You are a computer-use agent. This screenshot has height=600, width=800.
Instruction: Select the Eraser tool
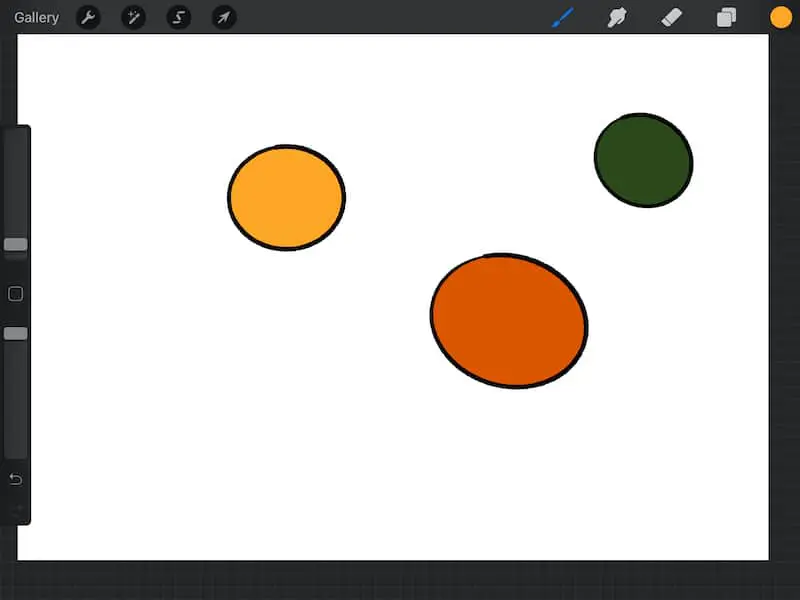(x=671, y=17)
